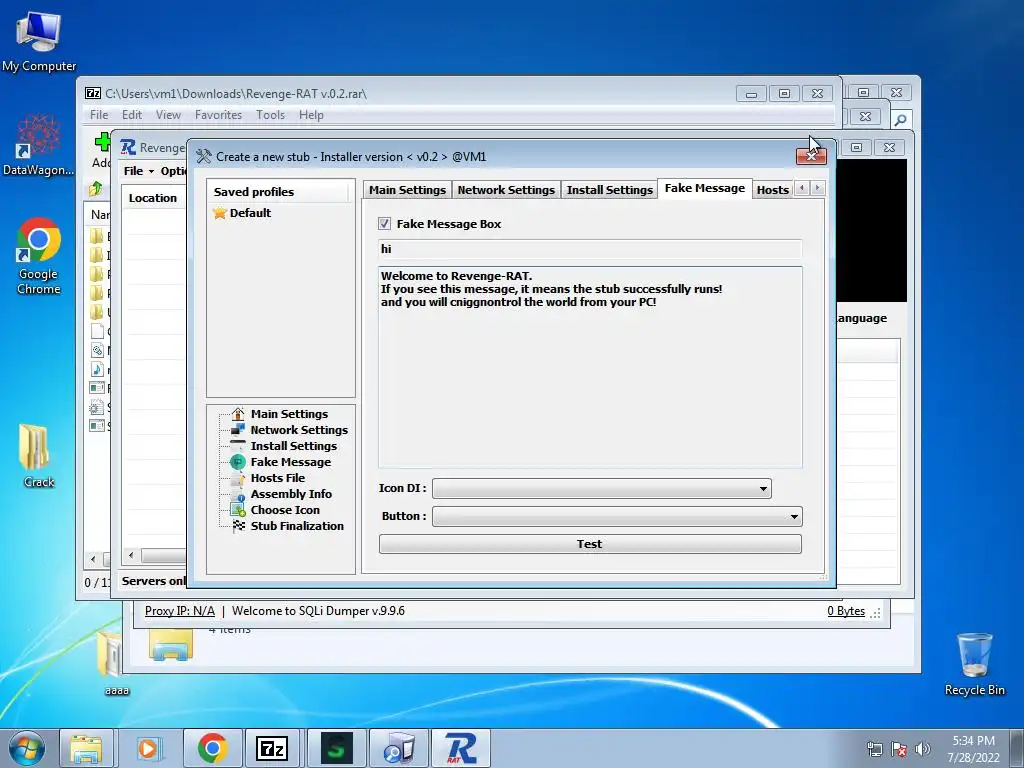Select the aaaa folder on desktop
This screenshot has height=768, width=1024.
(x=116, y=662)
